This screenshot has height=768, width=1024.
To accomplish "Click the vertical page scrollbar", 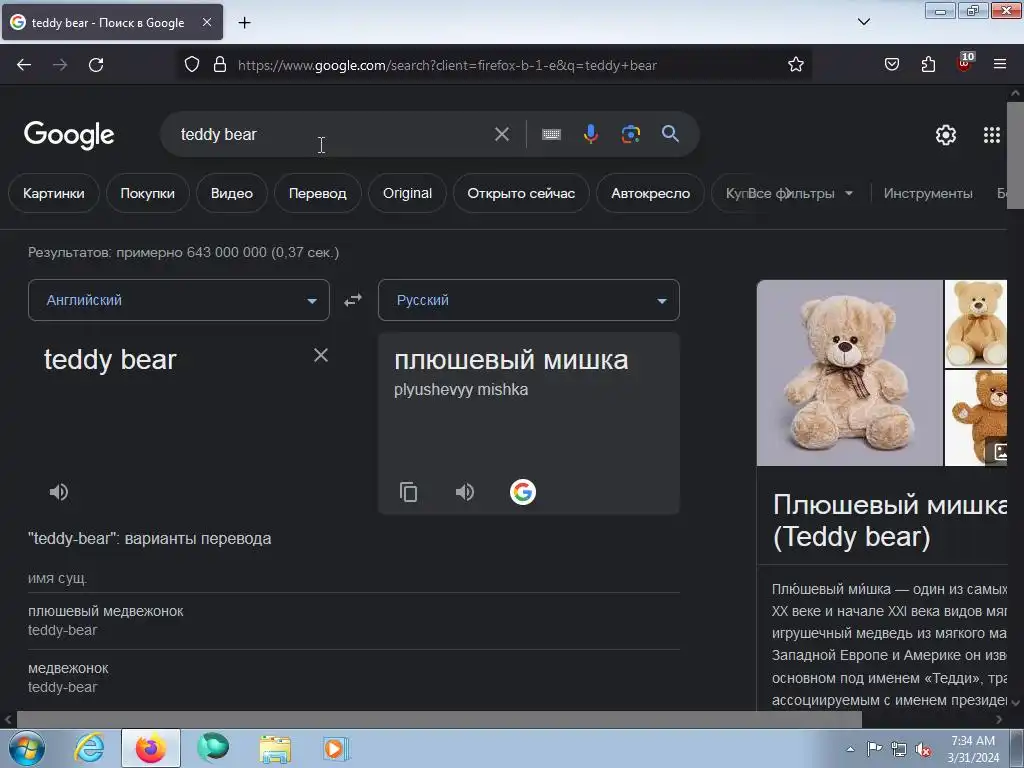I will tap(1015, 155).
